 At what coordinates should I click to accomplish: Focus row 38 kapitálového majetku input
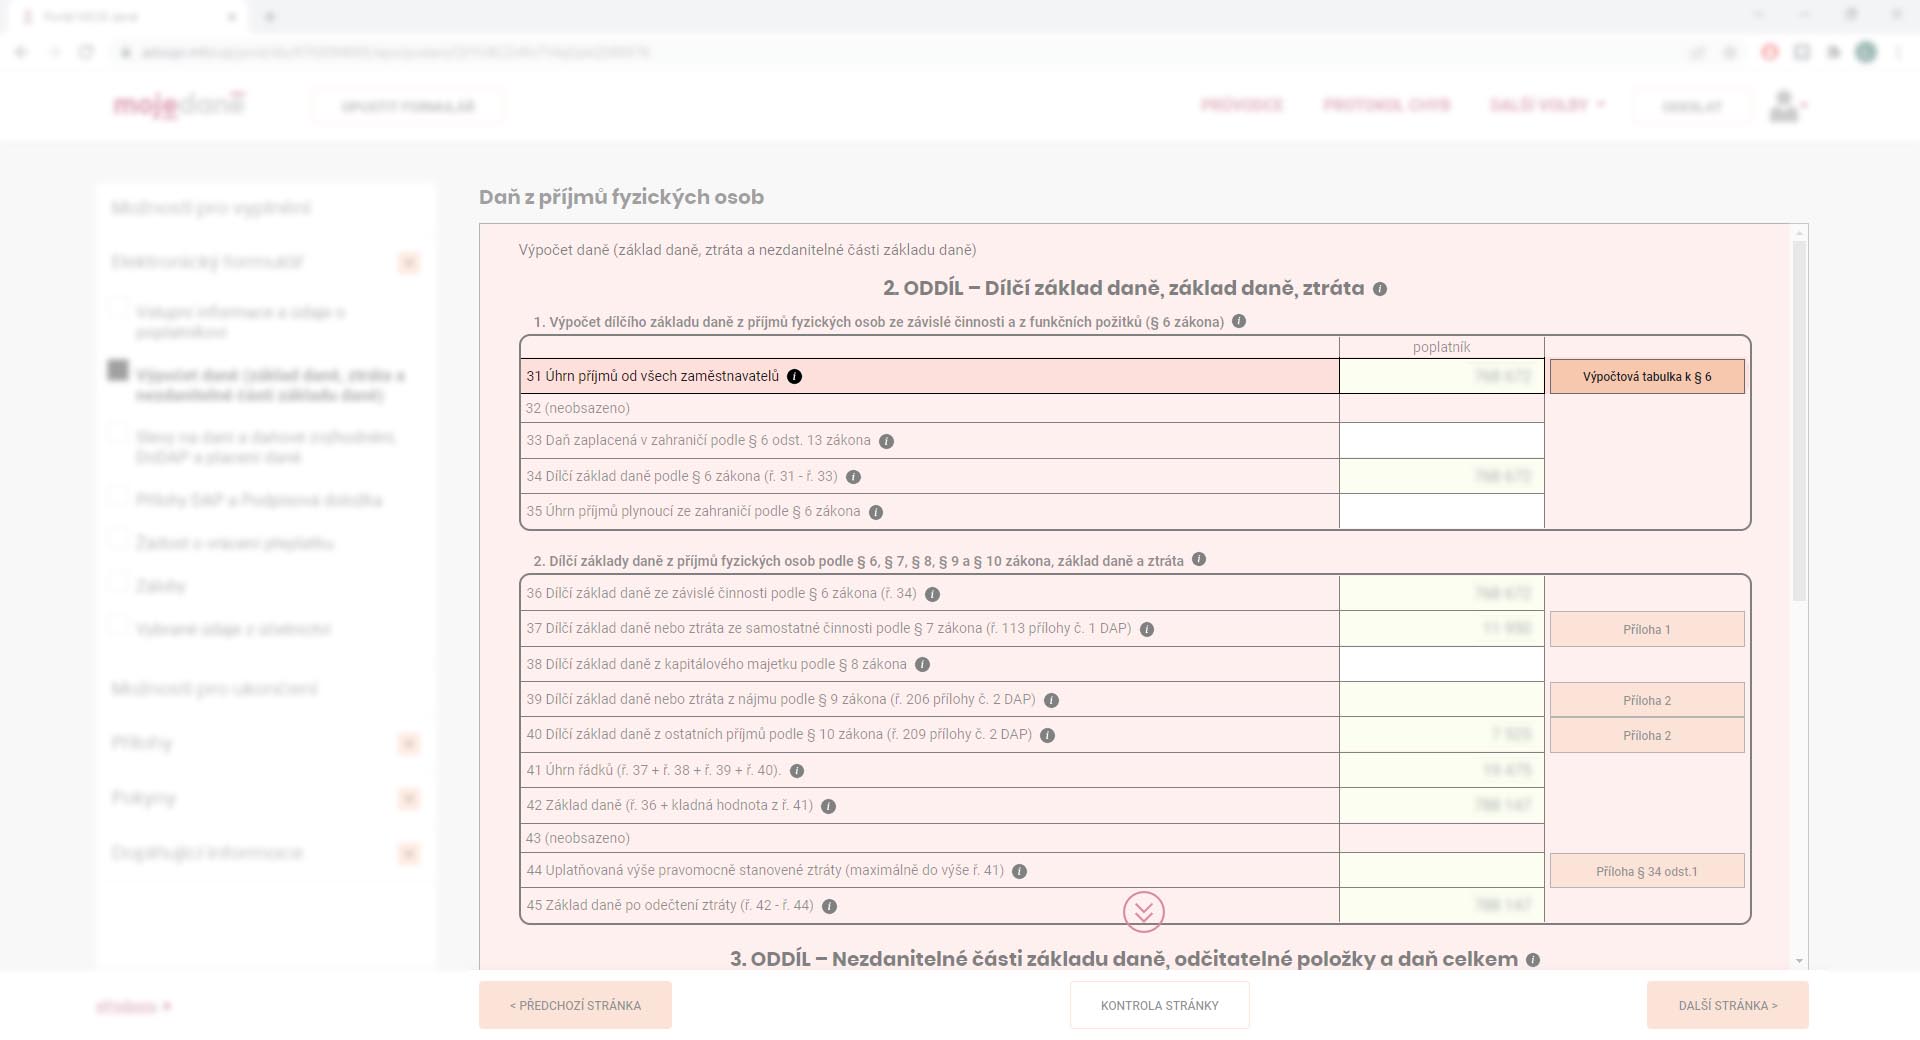1441,665
